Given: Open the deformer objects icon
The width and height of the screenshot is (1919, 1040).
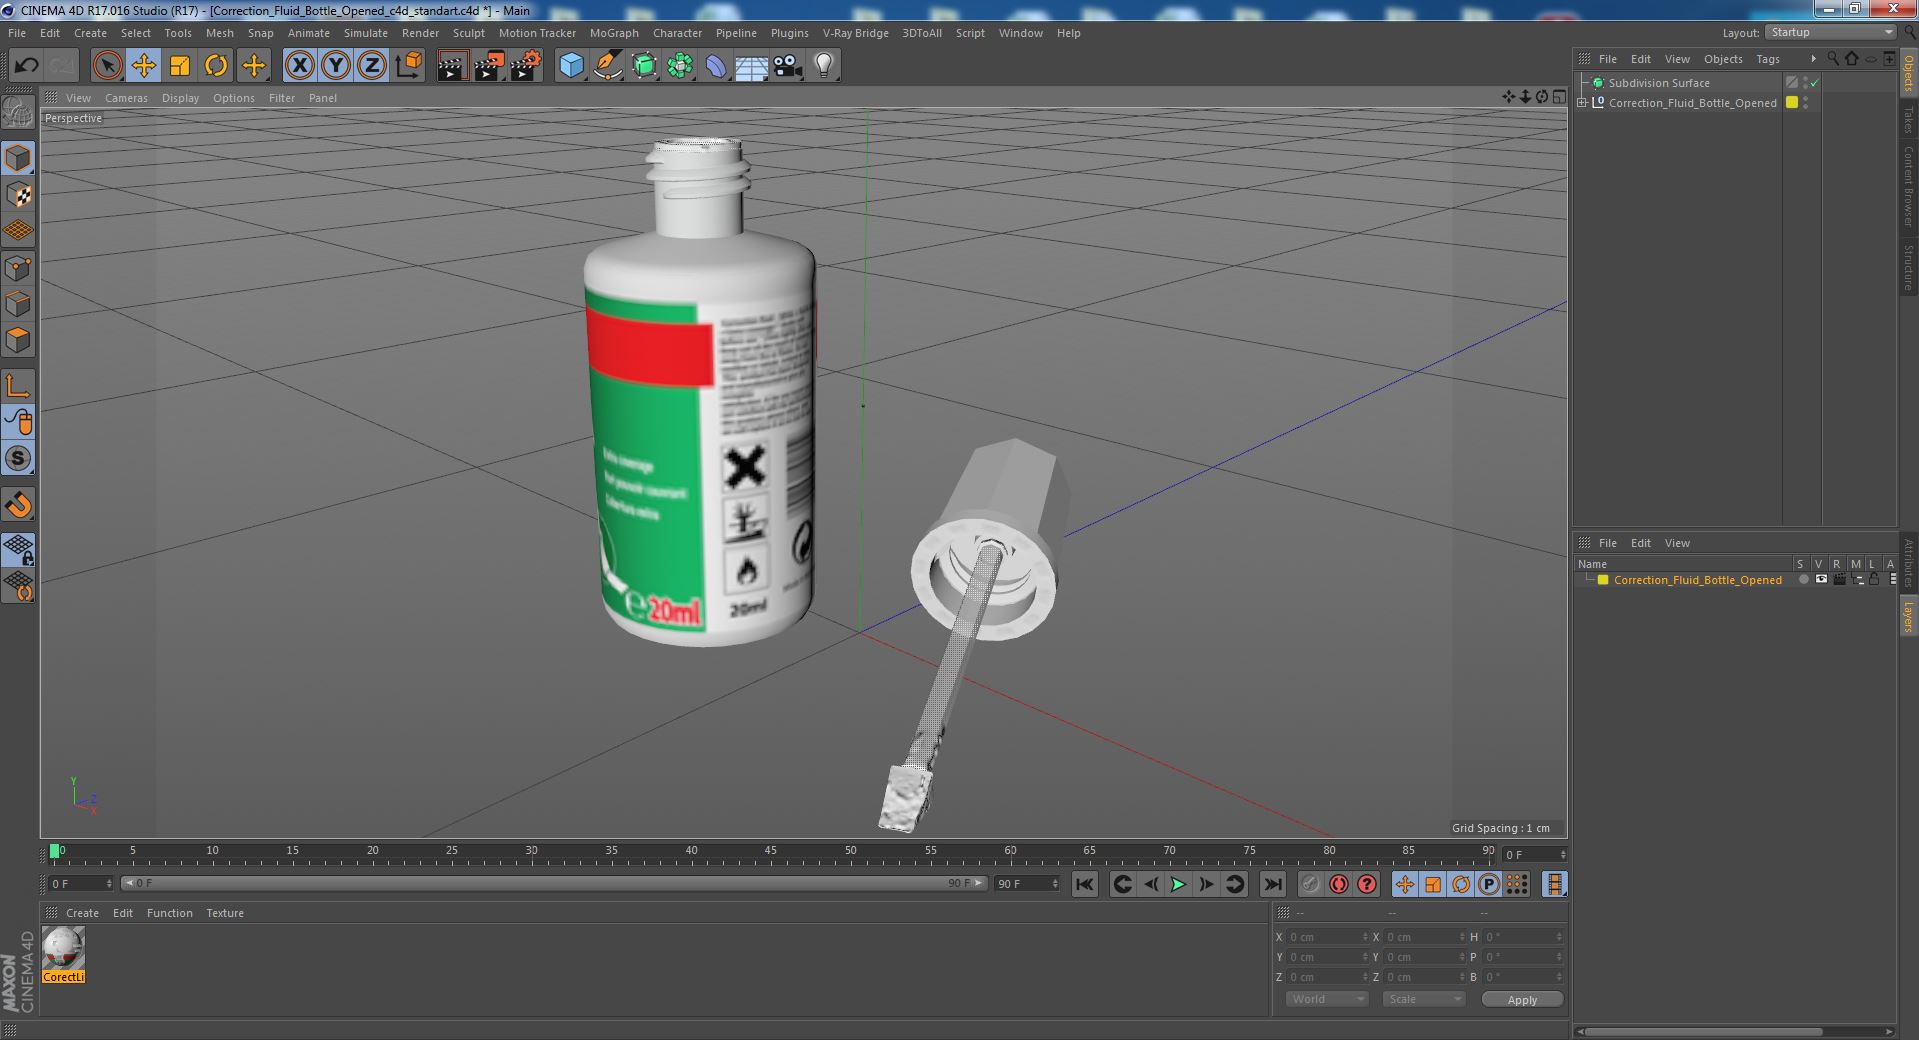Looking at the screenshot, I should (716, 66).
